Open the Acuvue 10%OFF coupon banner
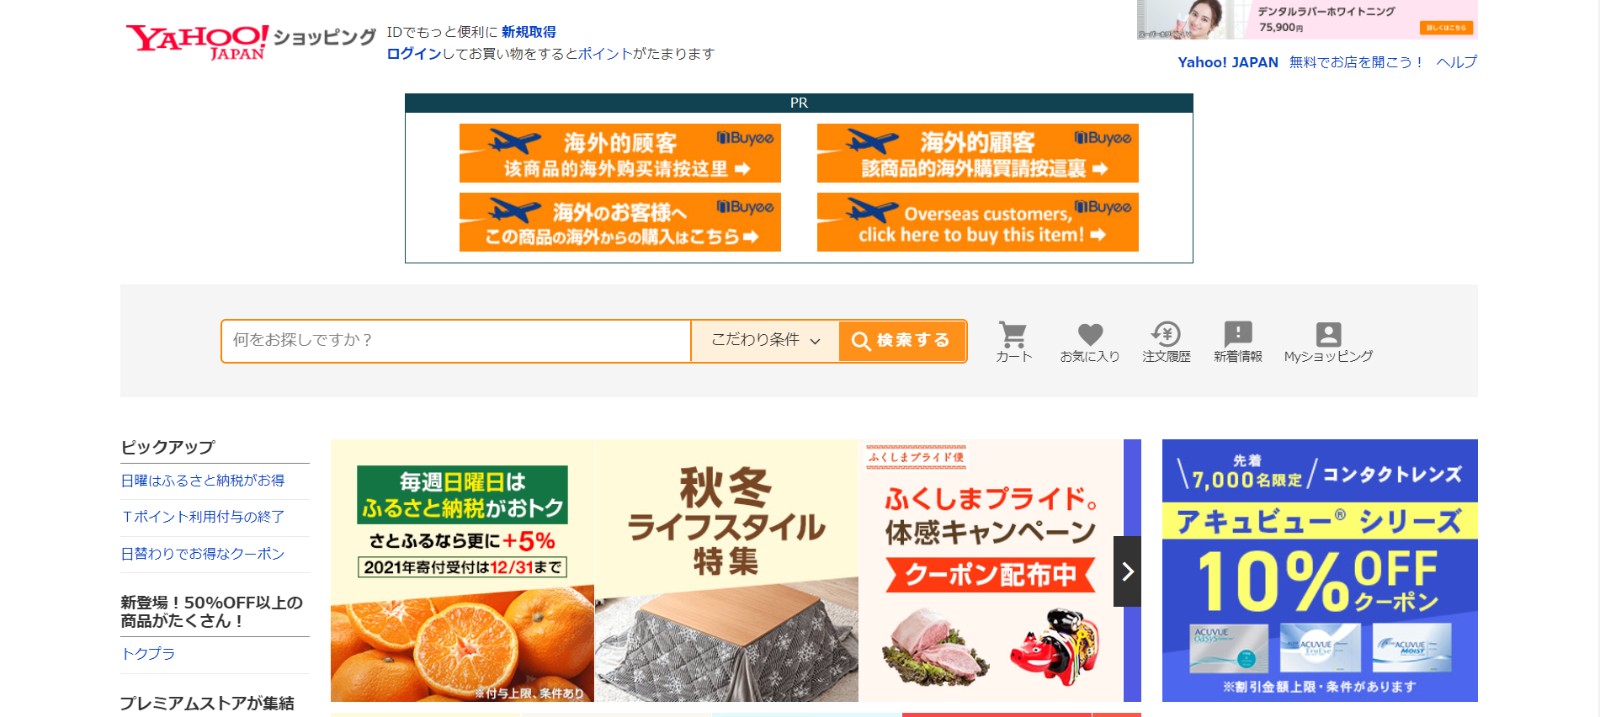 (1319, 570)
